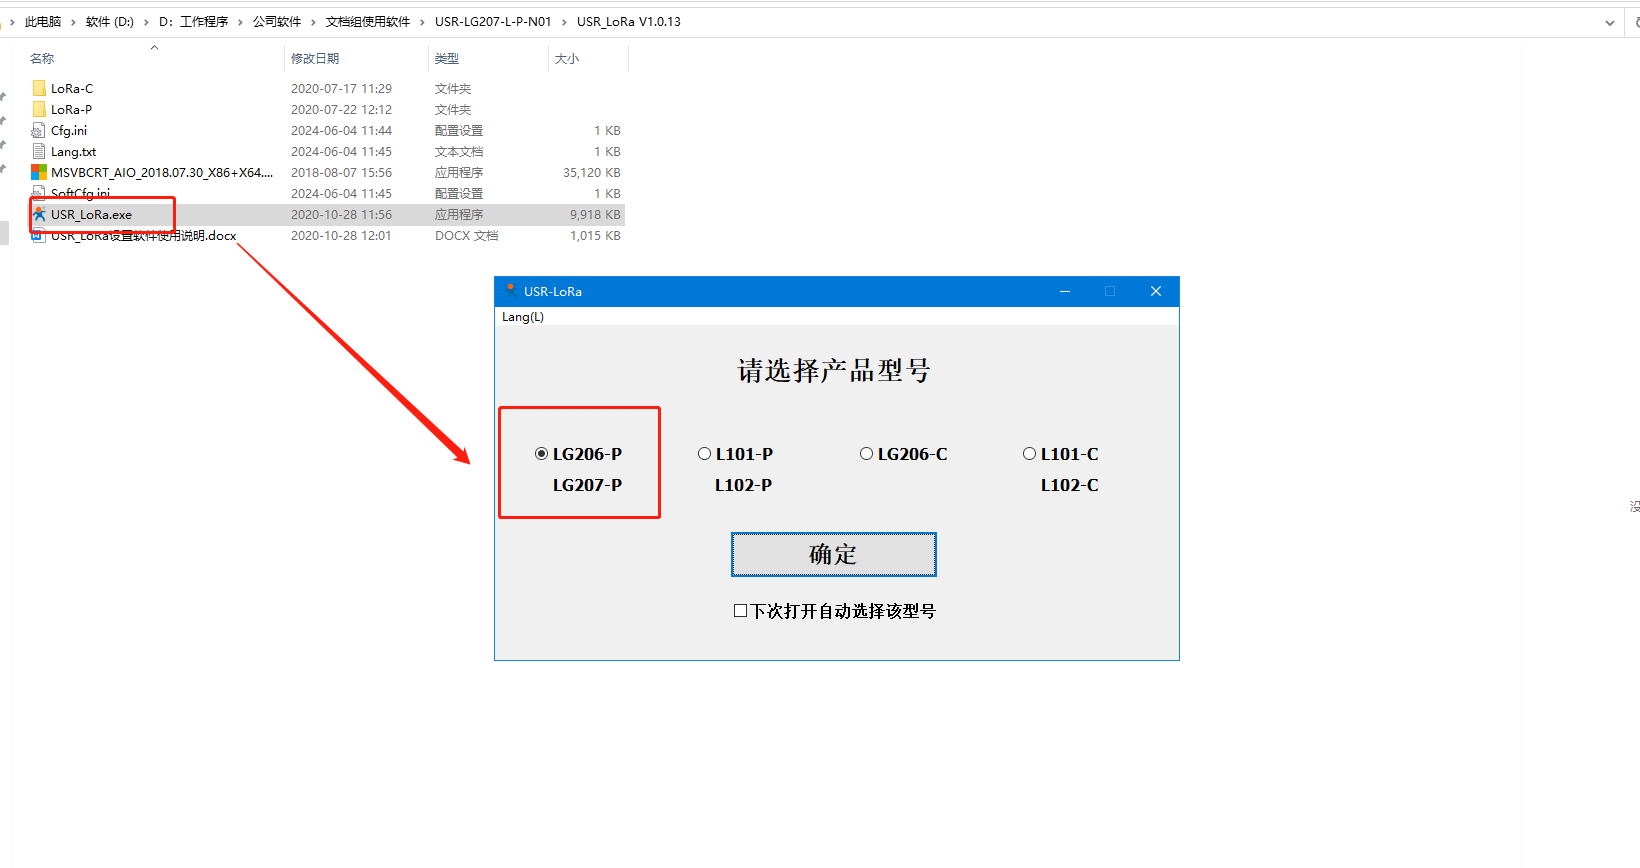
Task: Expand chevron after 软件 (D:) breadcrumb
Action: 146,22
